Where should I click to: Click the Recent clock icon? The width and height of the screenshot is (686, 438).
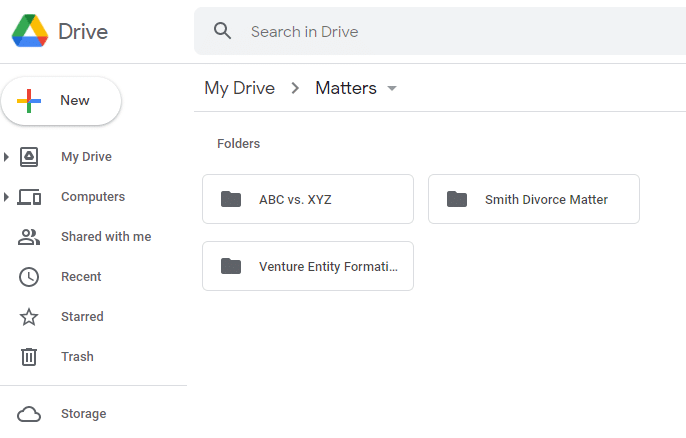(x=29, y=277)
